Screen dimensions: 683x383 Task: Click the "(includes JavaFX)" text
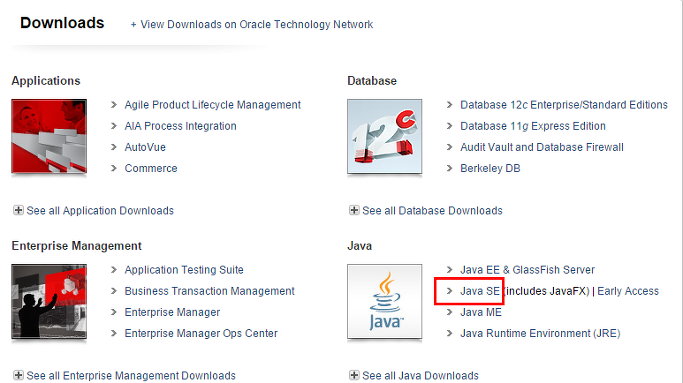click(x=546, y=291)
